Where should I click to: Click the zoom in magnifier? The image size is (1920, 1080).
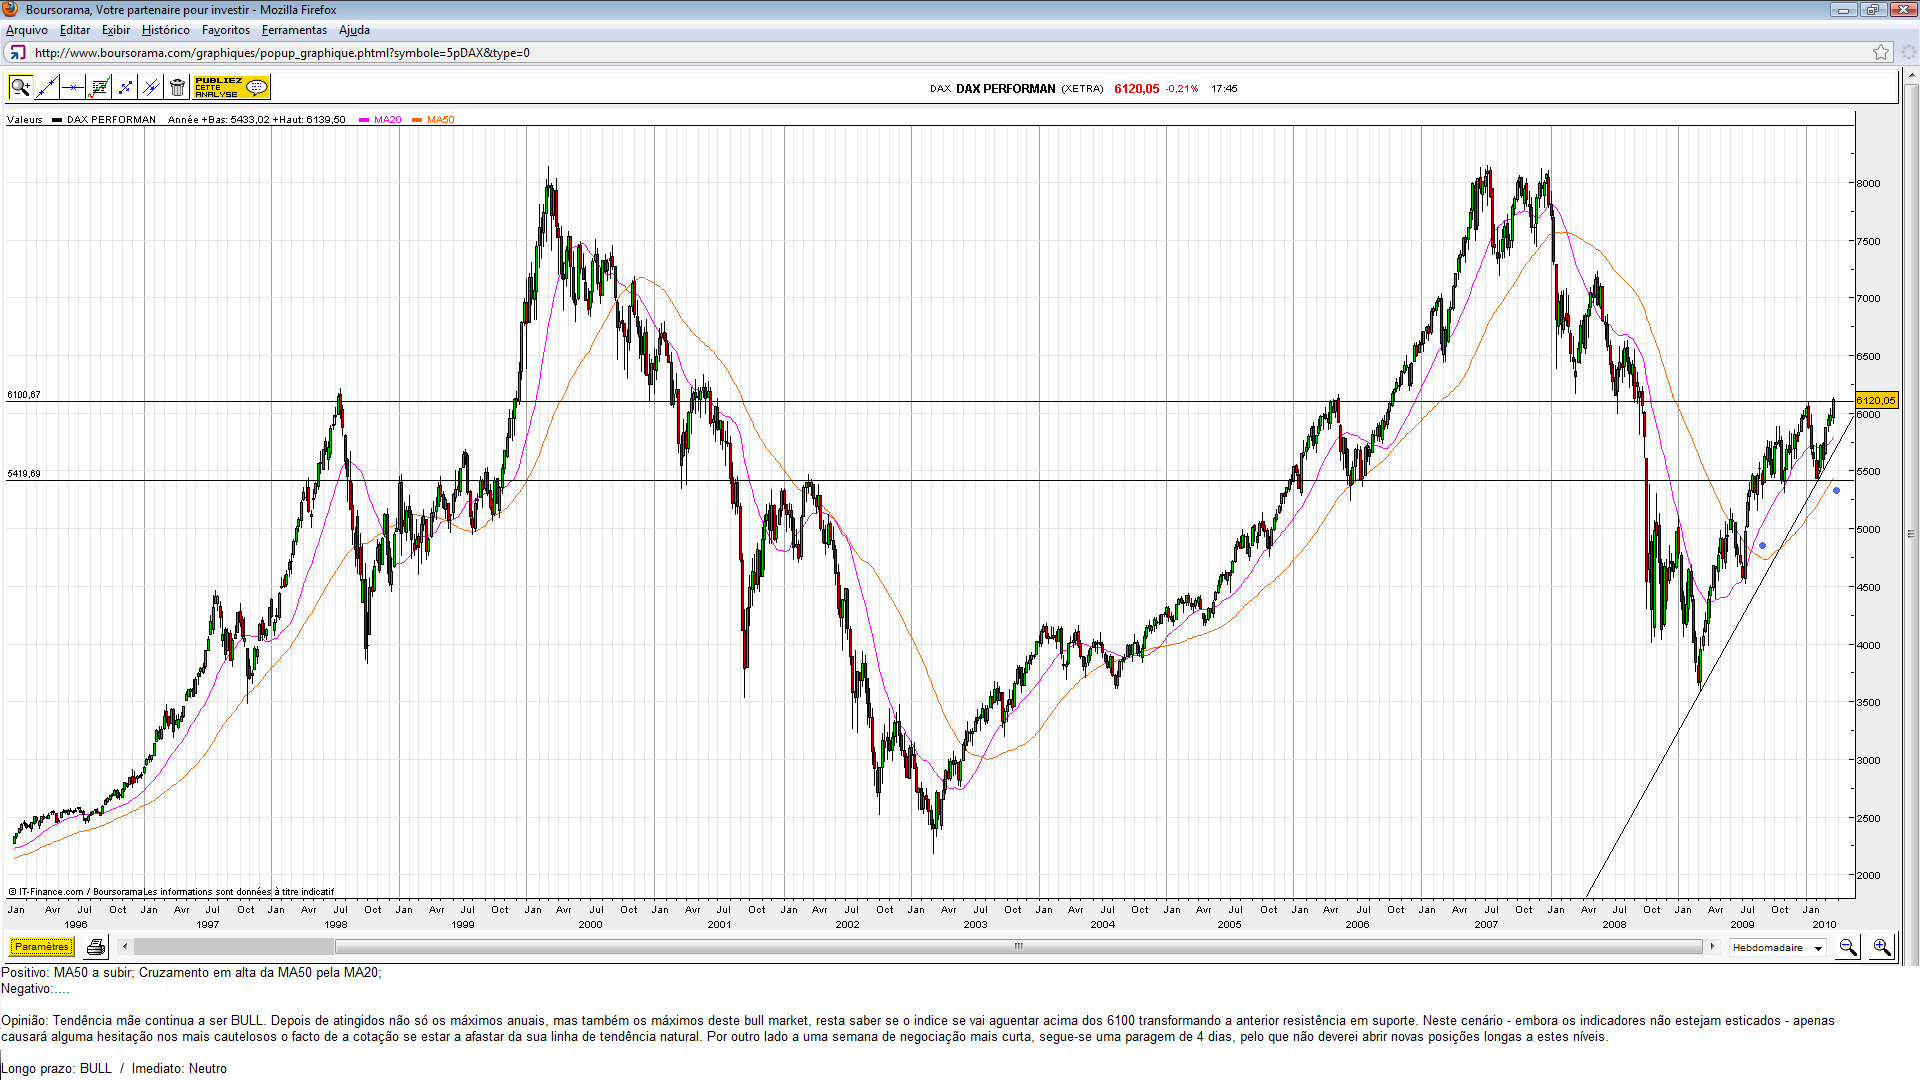1881,947
